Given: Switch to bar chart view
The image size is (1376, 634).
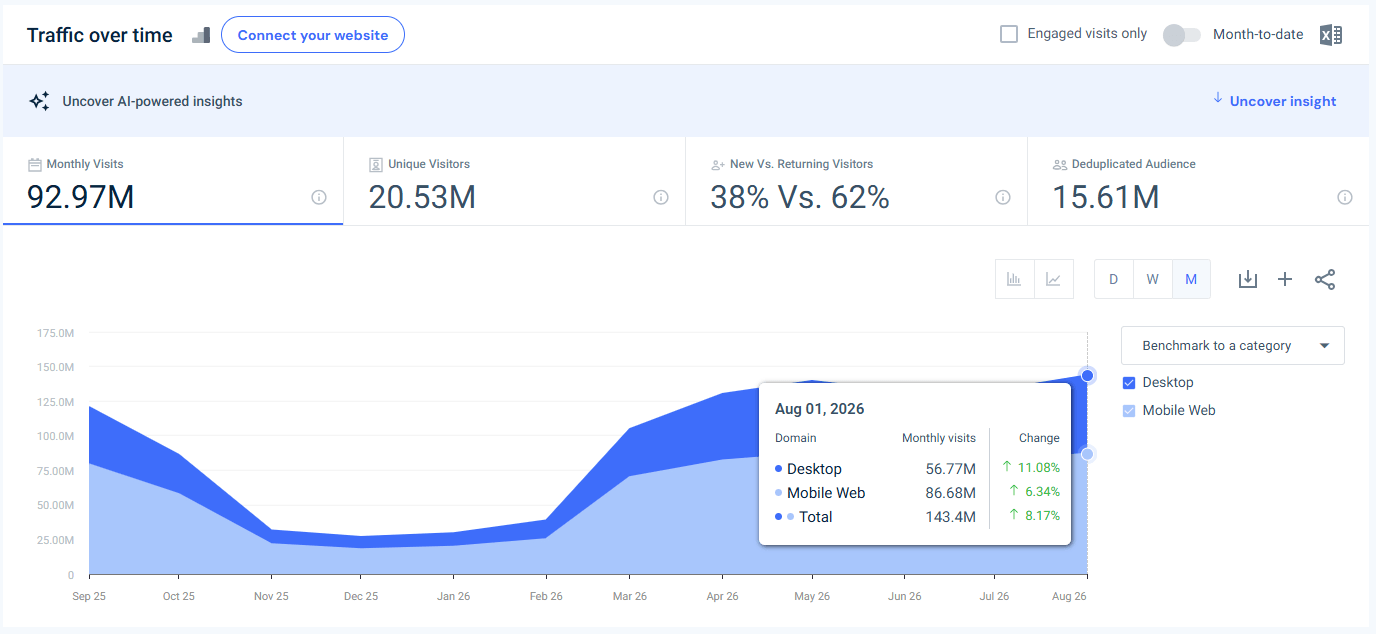Looking at the screenshot, I should click(x=1014, y=279).
